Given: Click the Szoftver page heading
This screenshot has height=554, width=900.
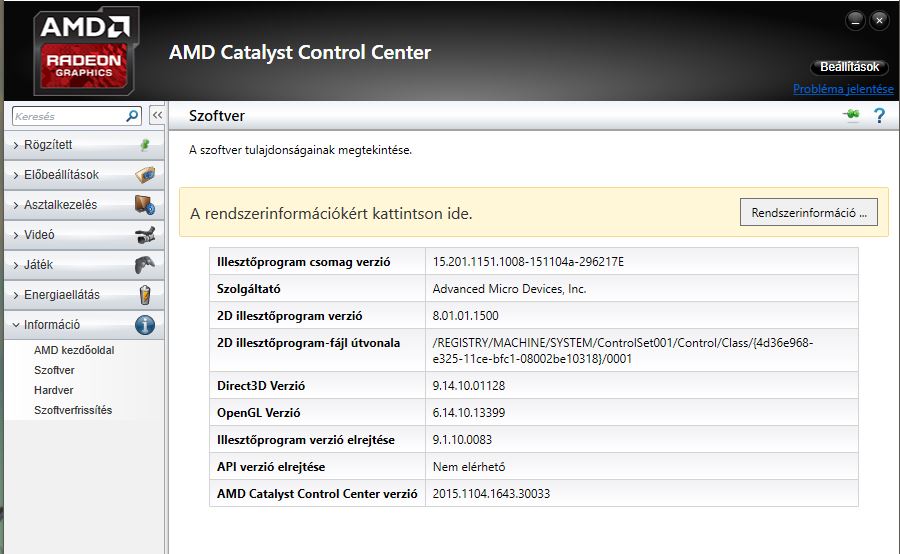Looking at the screenshot, I should coord(216,115).
